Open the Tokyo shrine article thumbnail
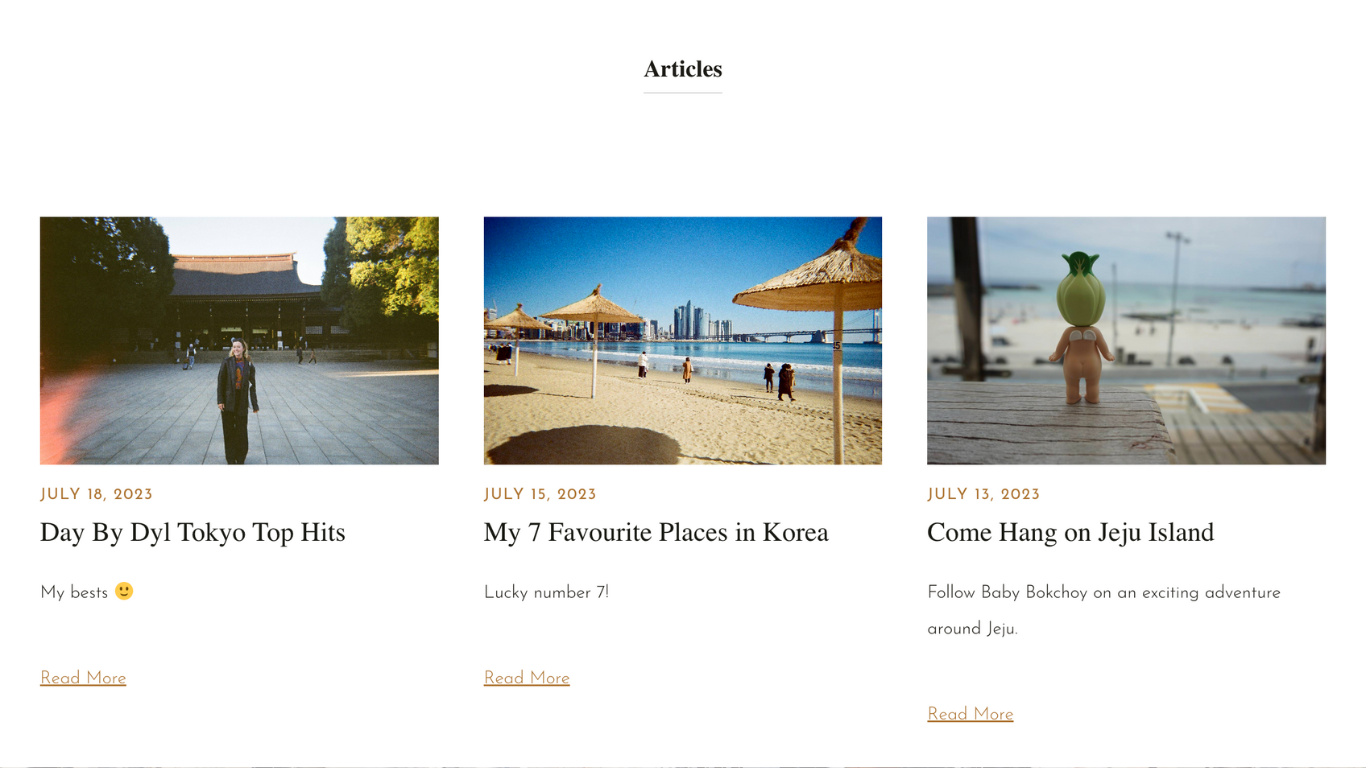 239,340
